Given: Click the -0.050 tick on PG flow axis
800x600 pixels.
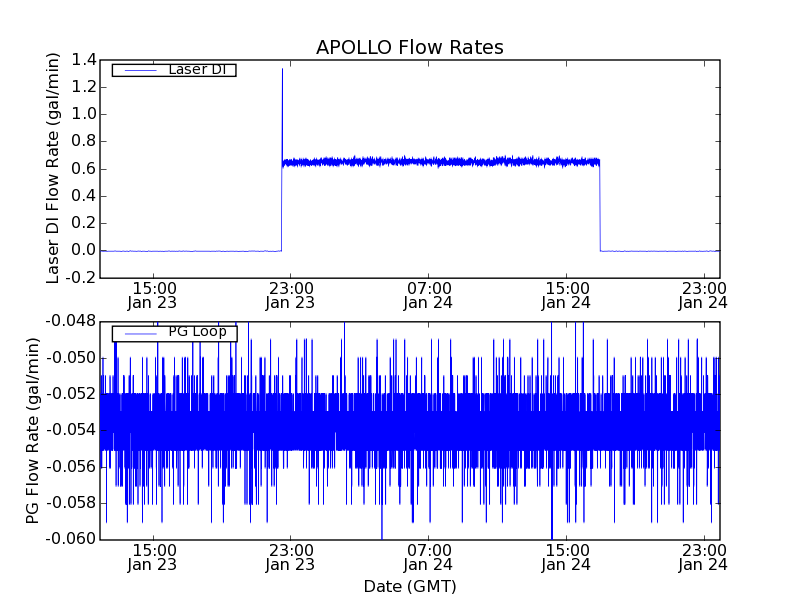Looking at the screenshot, I should 71,358.
